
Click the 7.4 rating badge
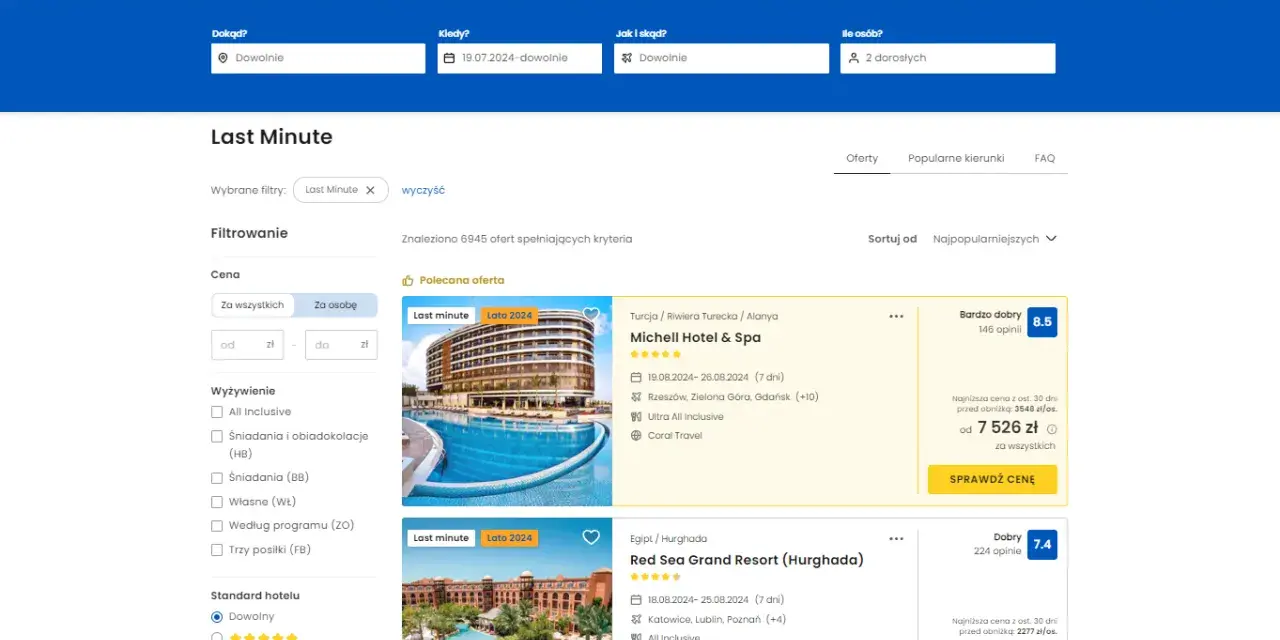point(1042,544)
